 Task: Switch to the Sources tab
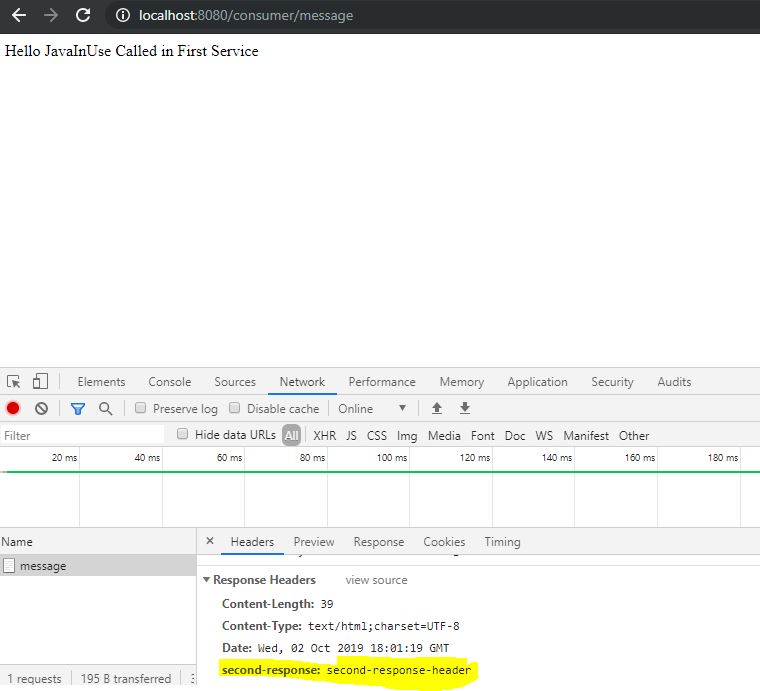[x=235, y=382]
